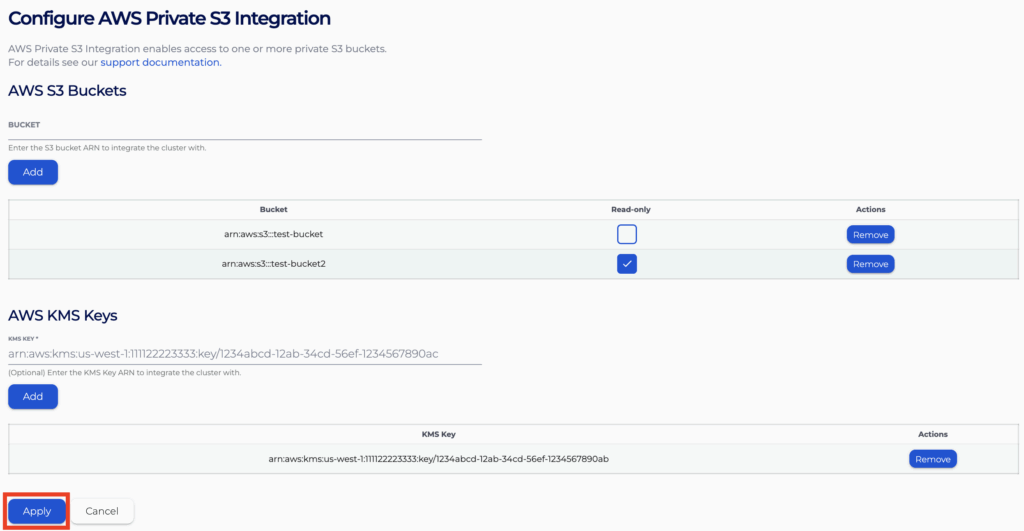Click the 'Enter the S3 bucket ARN' hint

point(107,148)
